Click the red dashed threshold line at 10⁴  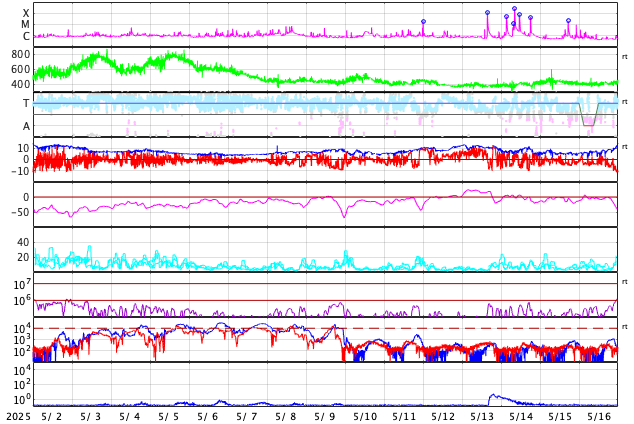coord(325,328)
